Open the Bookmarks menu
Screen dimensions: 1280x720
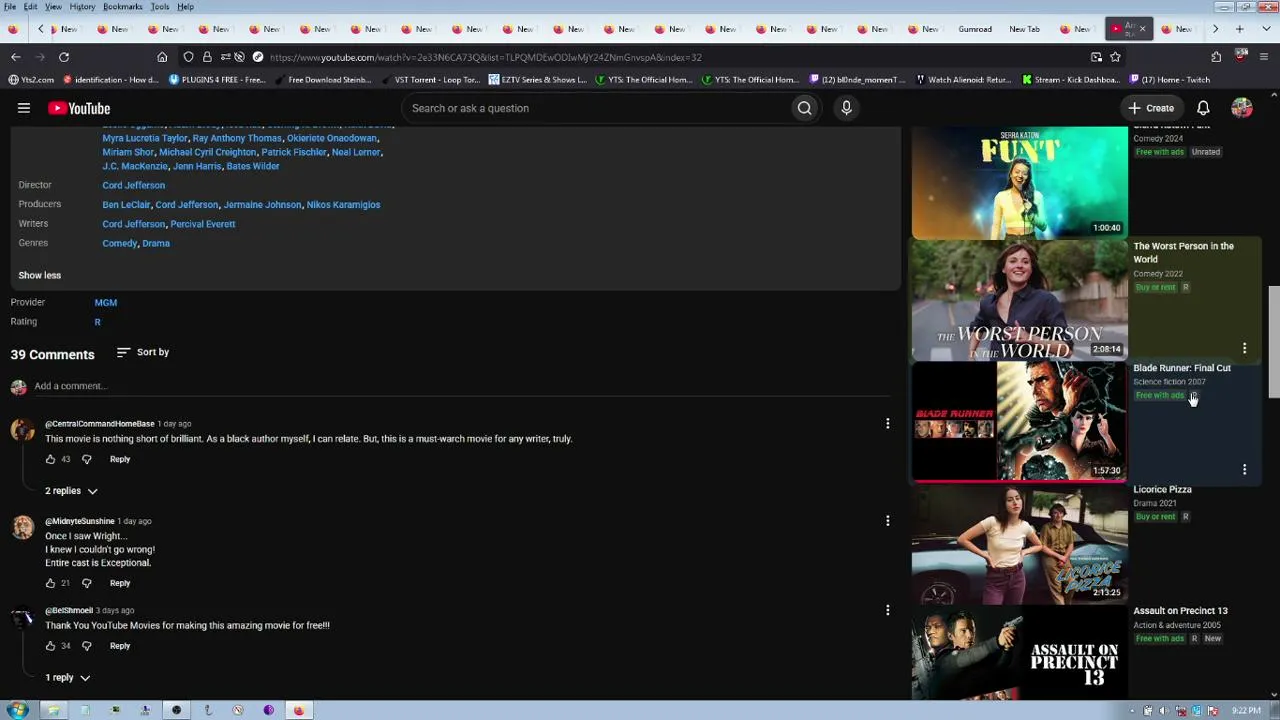coord(123,7)
